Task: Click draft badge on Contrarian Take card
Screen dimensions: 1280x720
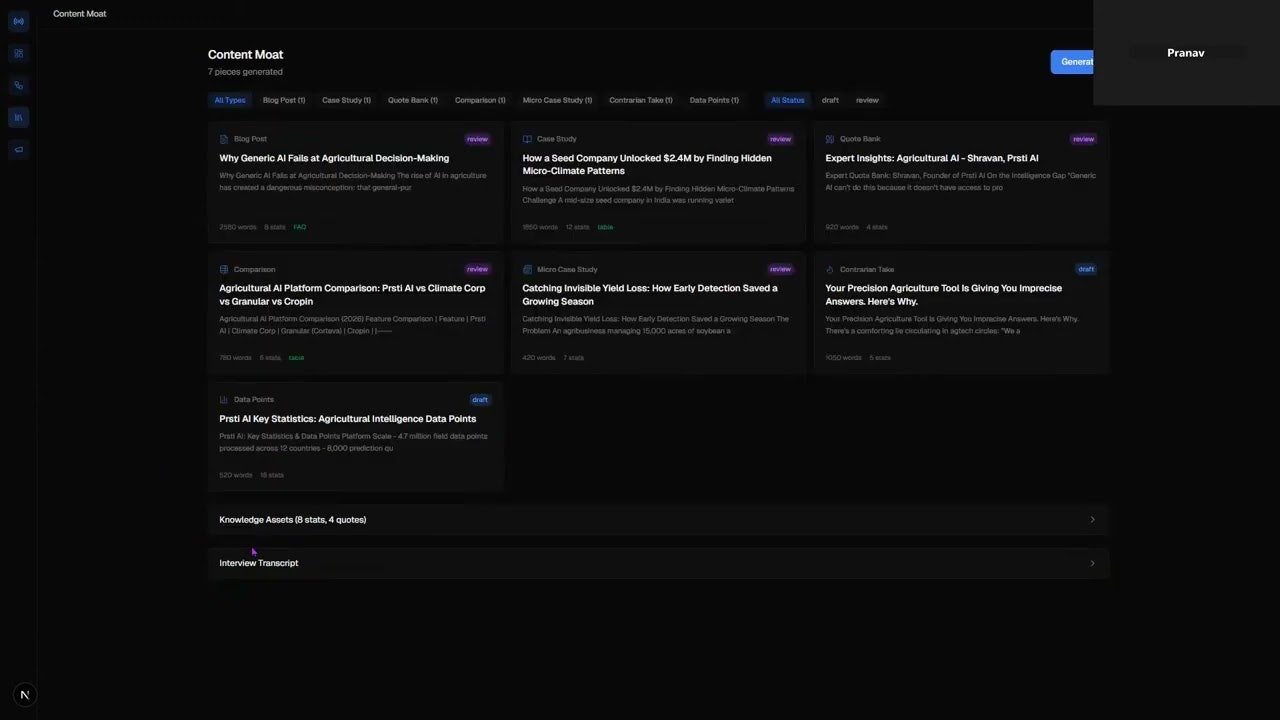Action: point(1086,269)
